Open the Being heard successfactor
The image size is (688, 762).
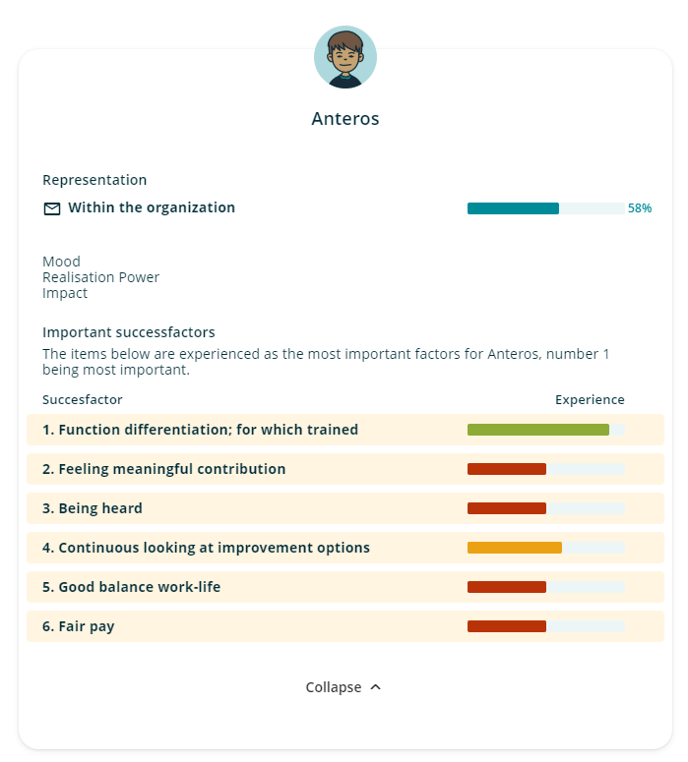(345, 508)
